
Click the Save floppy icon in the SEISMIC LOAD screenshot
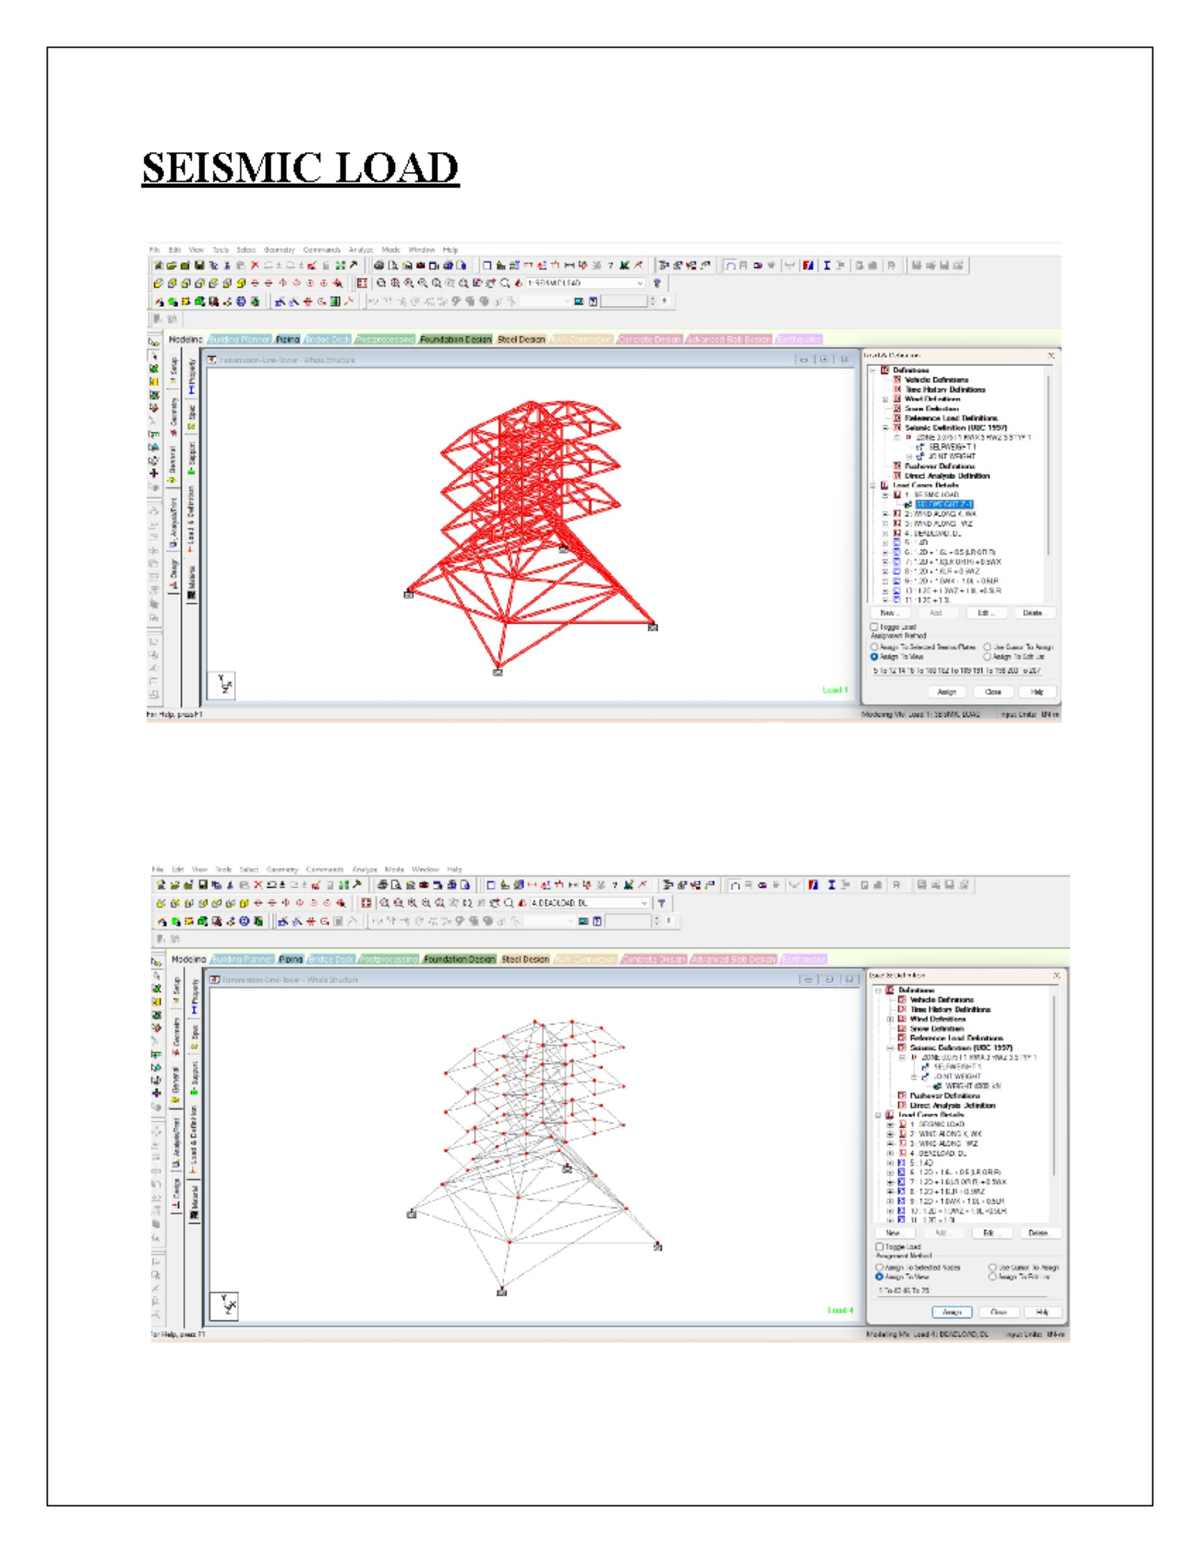[x=199, y=265]
